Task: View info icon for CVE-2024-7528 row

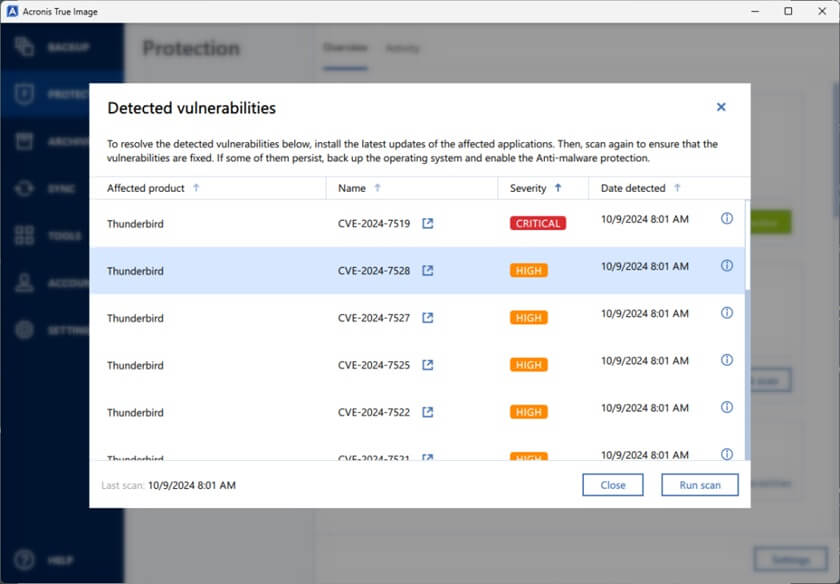Action: 727,266
